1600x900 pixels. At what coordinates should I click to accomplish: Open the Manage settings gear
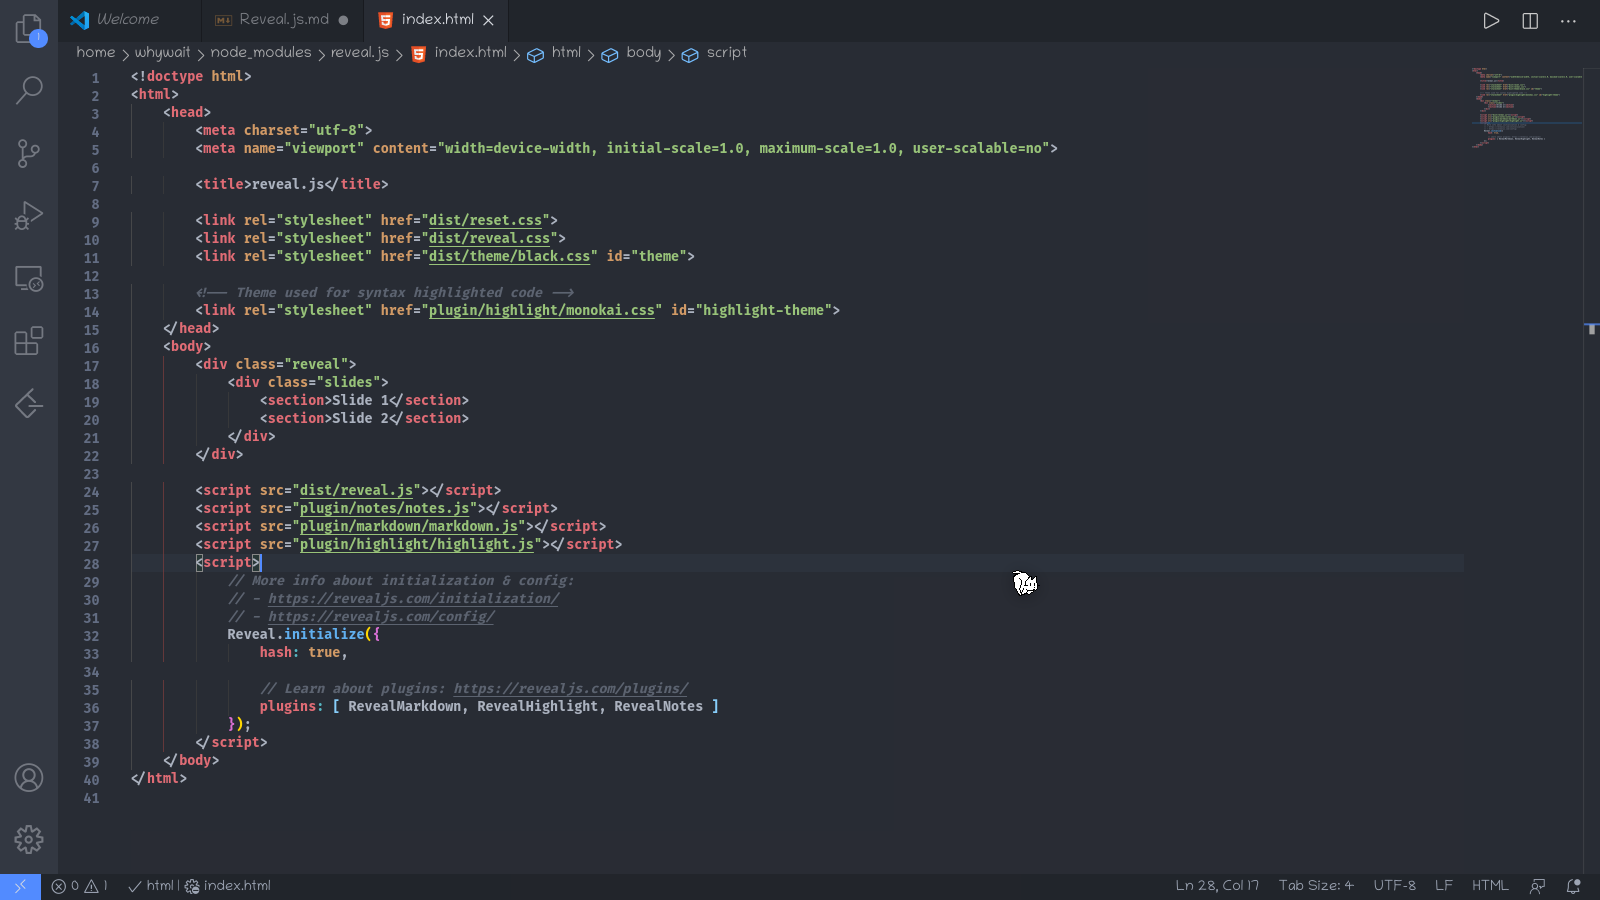pos(29,839)
